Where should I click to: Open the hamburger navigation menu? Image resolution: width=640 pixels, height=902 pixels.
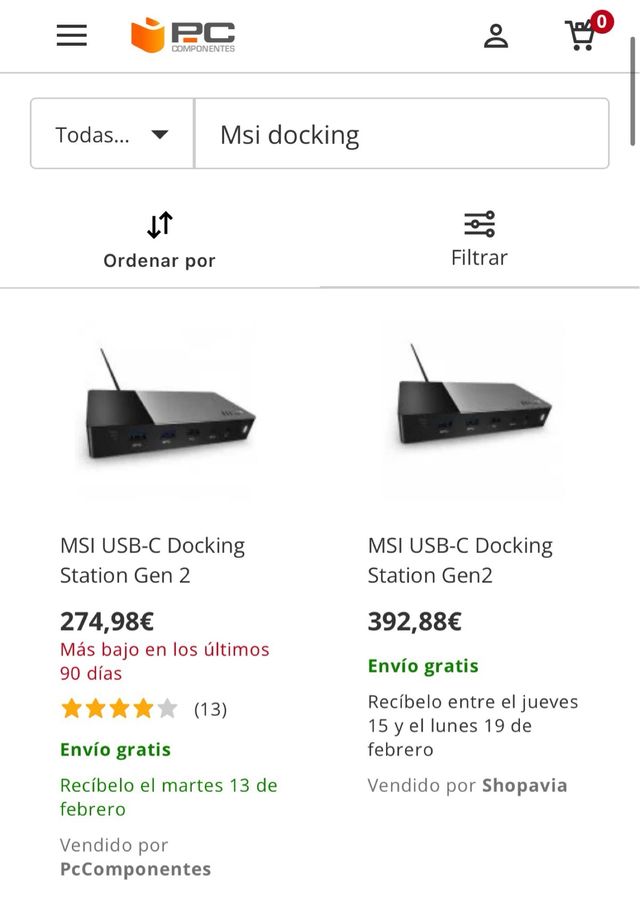(71, 36)
